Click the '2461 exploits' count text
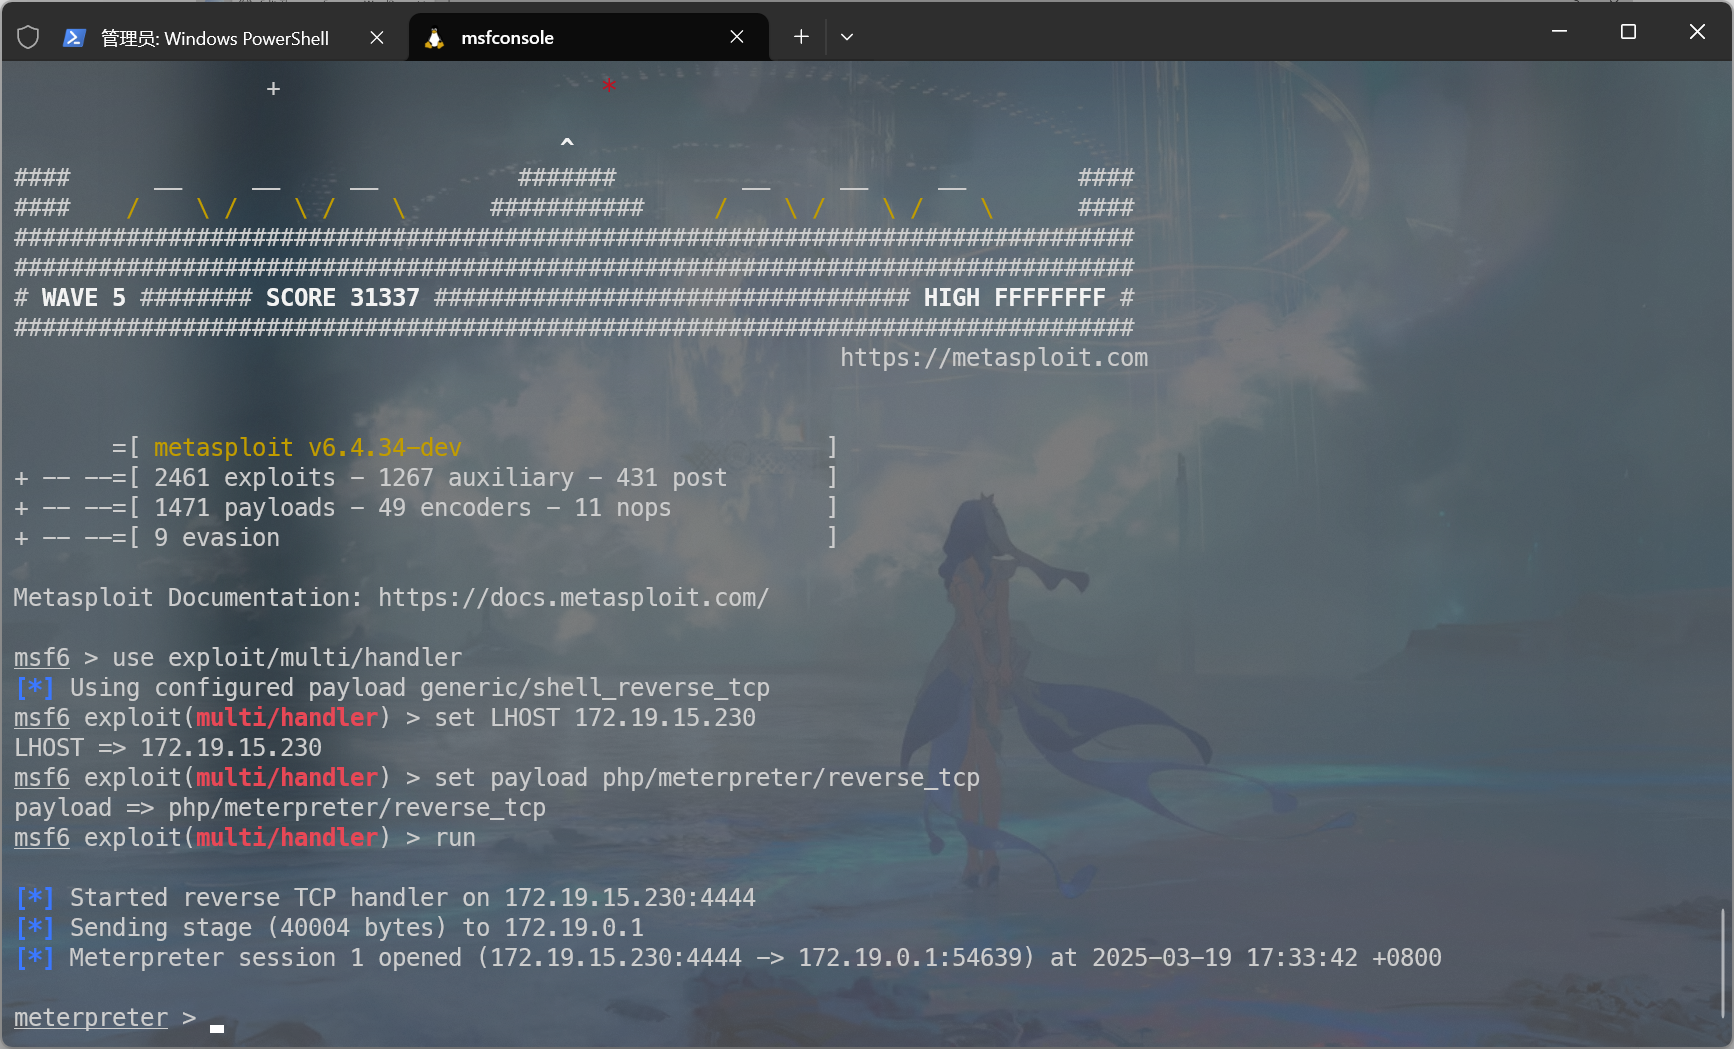This screenshot has width=1734, height=1049. pos(245,478)
